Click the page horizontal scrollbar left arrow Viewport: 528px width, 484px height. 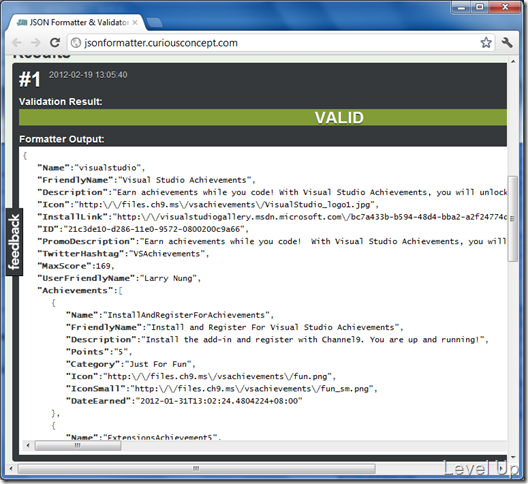click(x=11, y=468)
